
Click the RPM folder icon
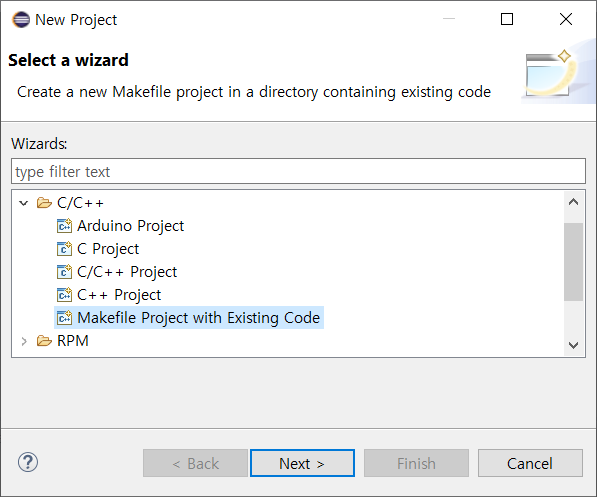click(x=44, y=341)
